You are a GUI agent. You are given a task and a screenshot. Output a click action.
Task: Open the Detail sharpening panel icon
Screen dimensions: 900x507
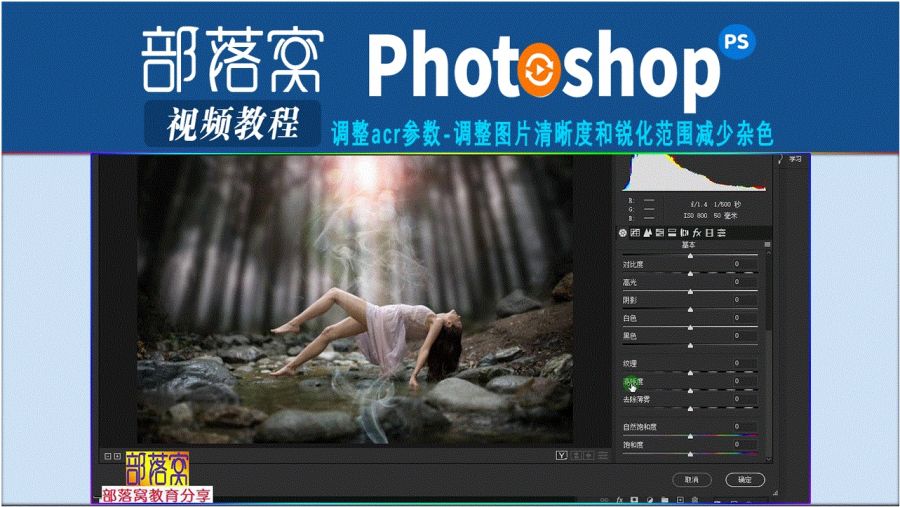pyautogui.click(x=647, y=233)
